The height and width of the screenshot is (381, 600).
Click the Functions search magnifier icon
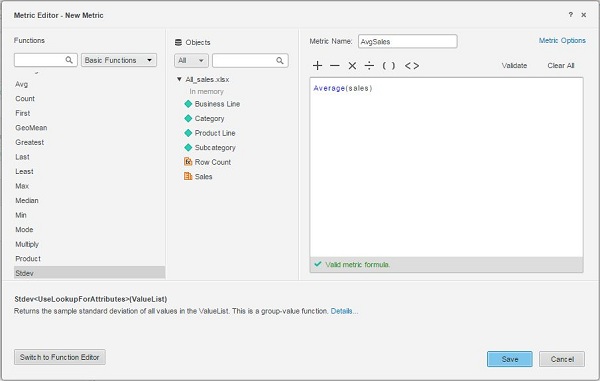point(69,60)
